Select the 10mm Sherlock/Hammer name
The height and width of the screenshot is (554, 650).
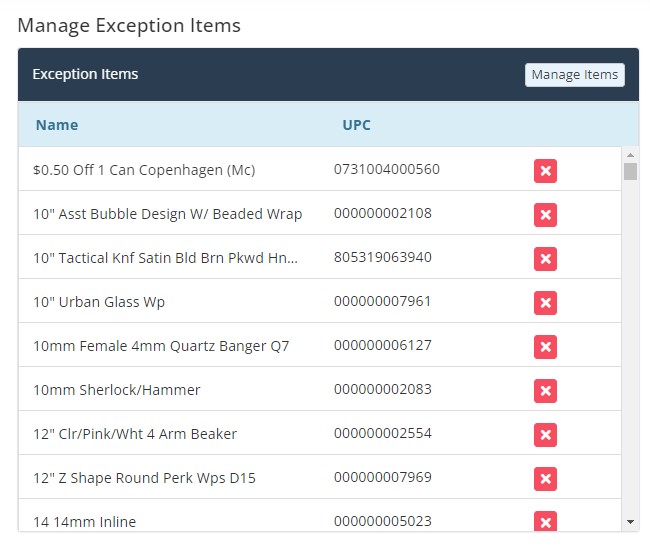click(x=116, y=390)
